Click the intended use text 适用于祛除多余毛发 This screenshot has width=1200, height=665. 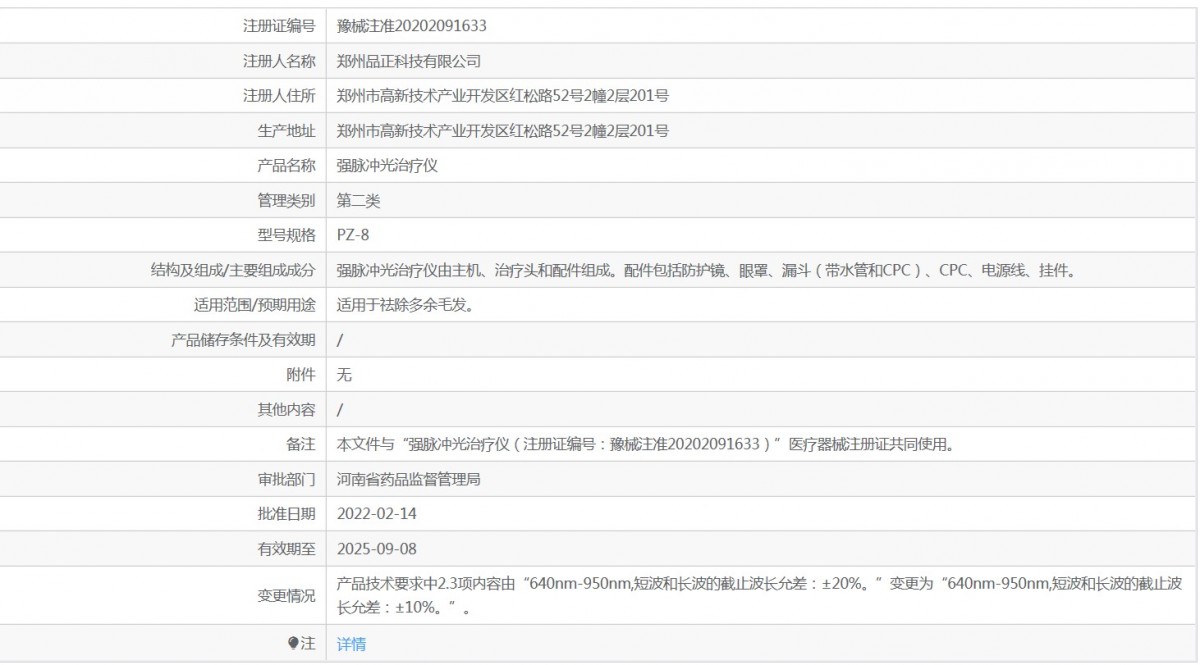tap(405, 305)
